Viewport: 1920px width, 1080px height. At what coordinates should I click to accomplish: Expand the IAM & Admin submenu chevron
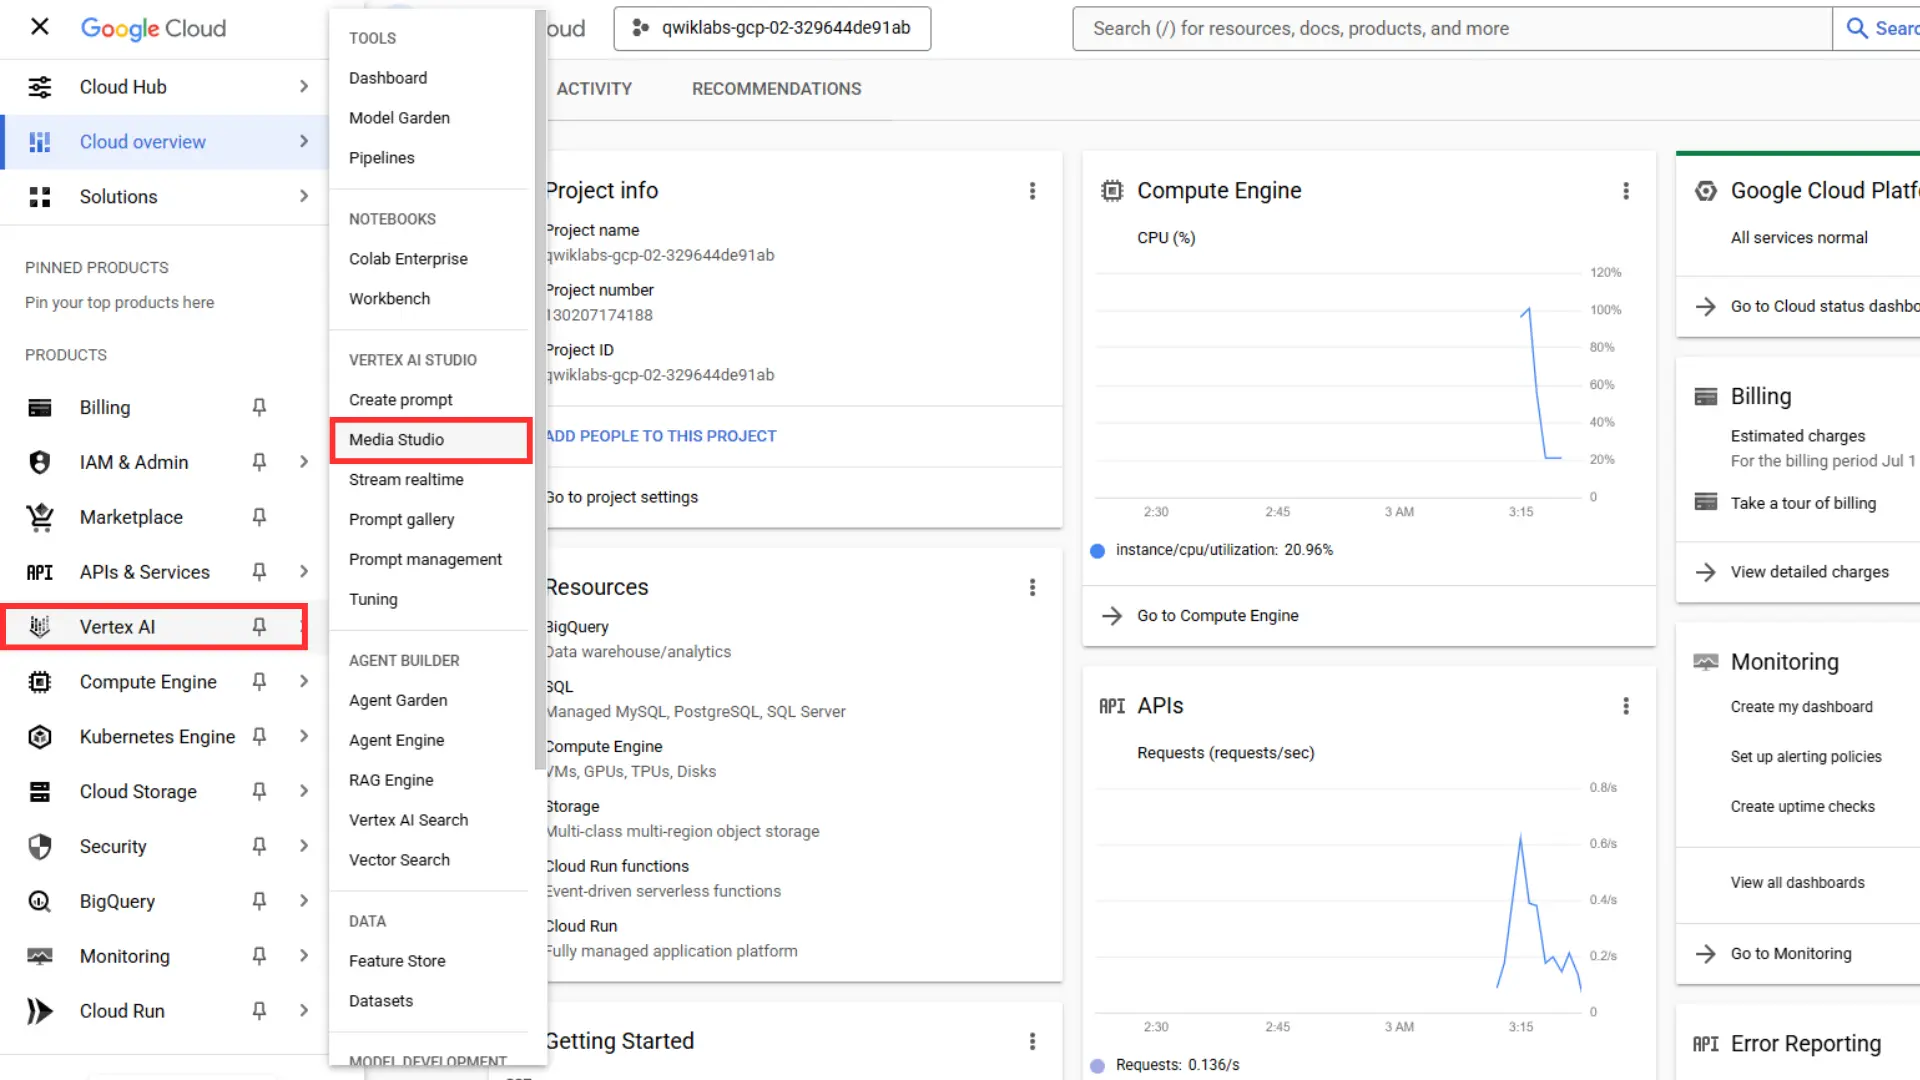303,462
